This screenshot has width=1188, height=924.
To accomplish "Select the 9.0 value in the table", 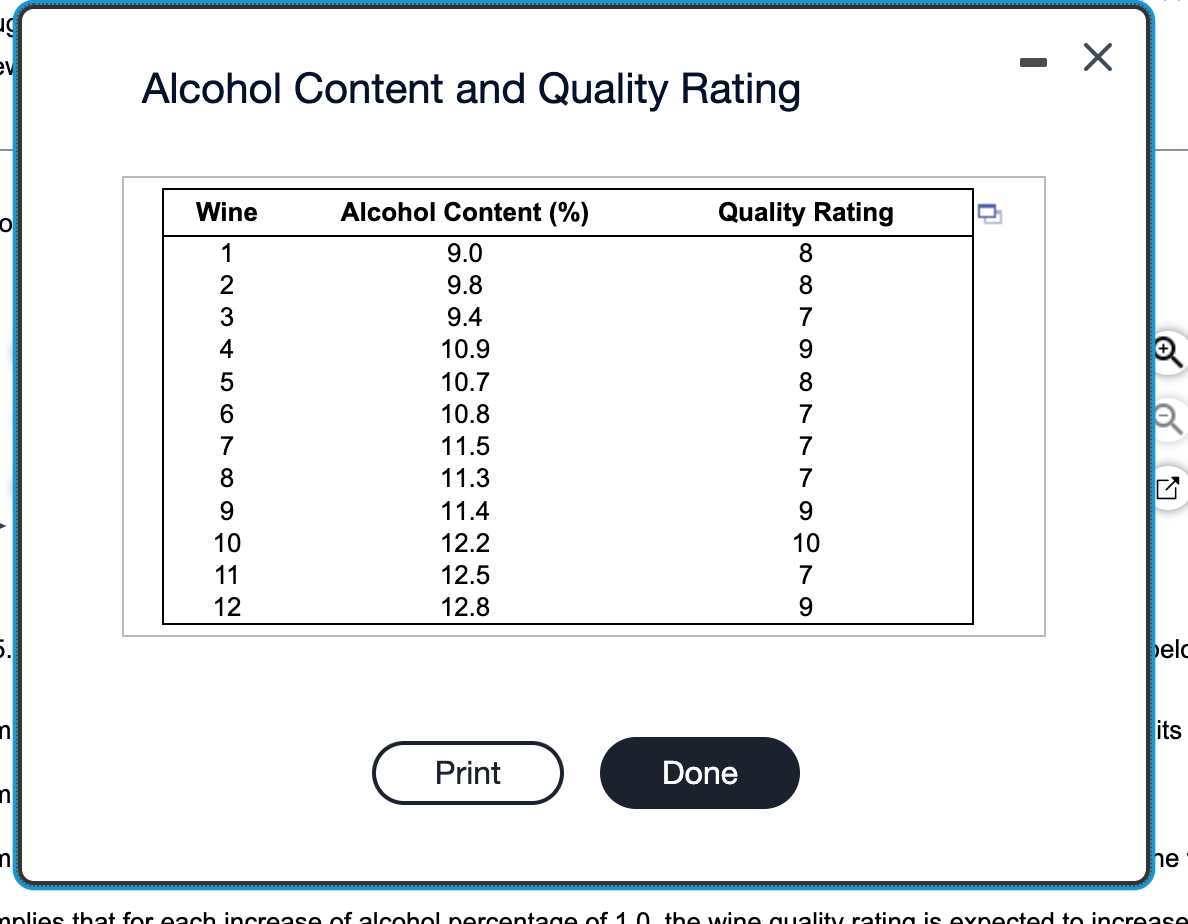I will [465, 253].
